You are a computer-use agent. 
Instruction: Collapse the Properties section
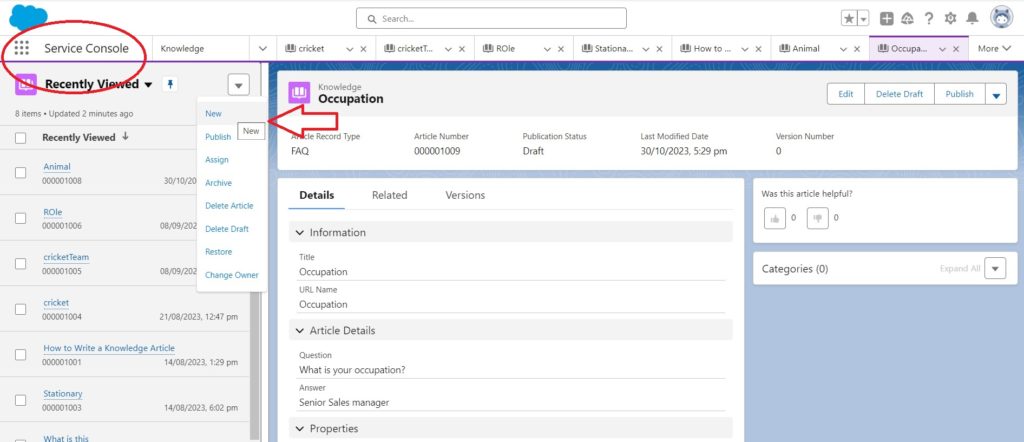299,429
